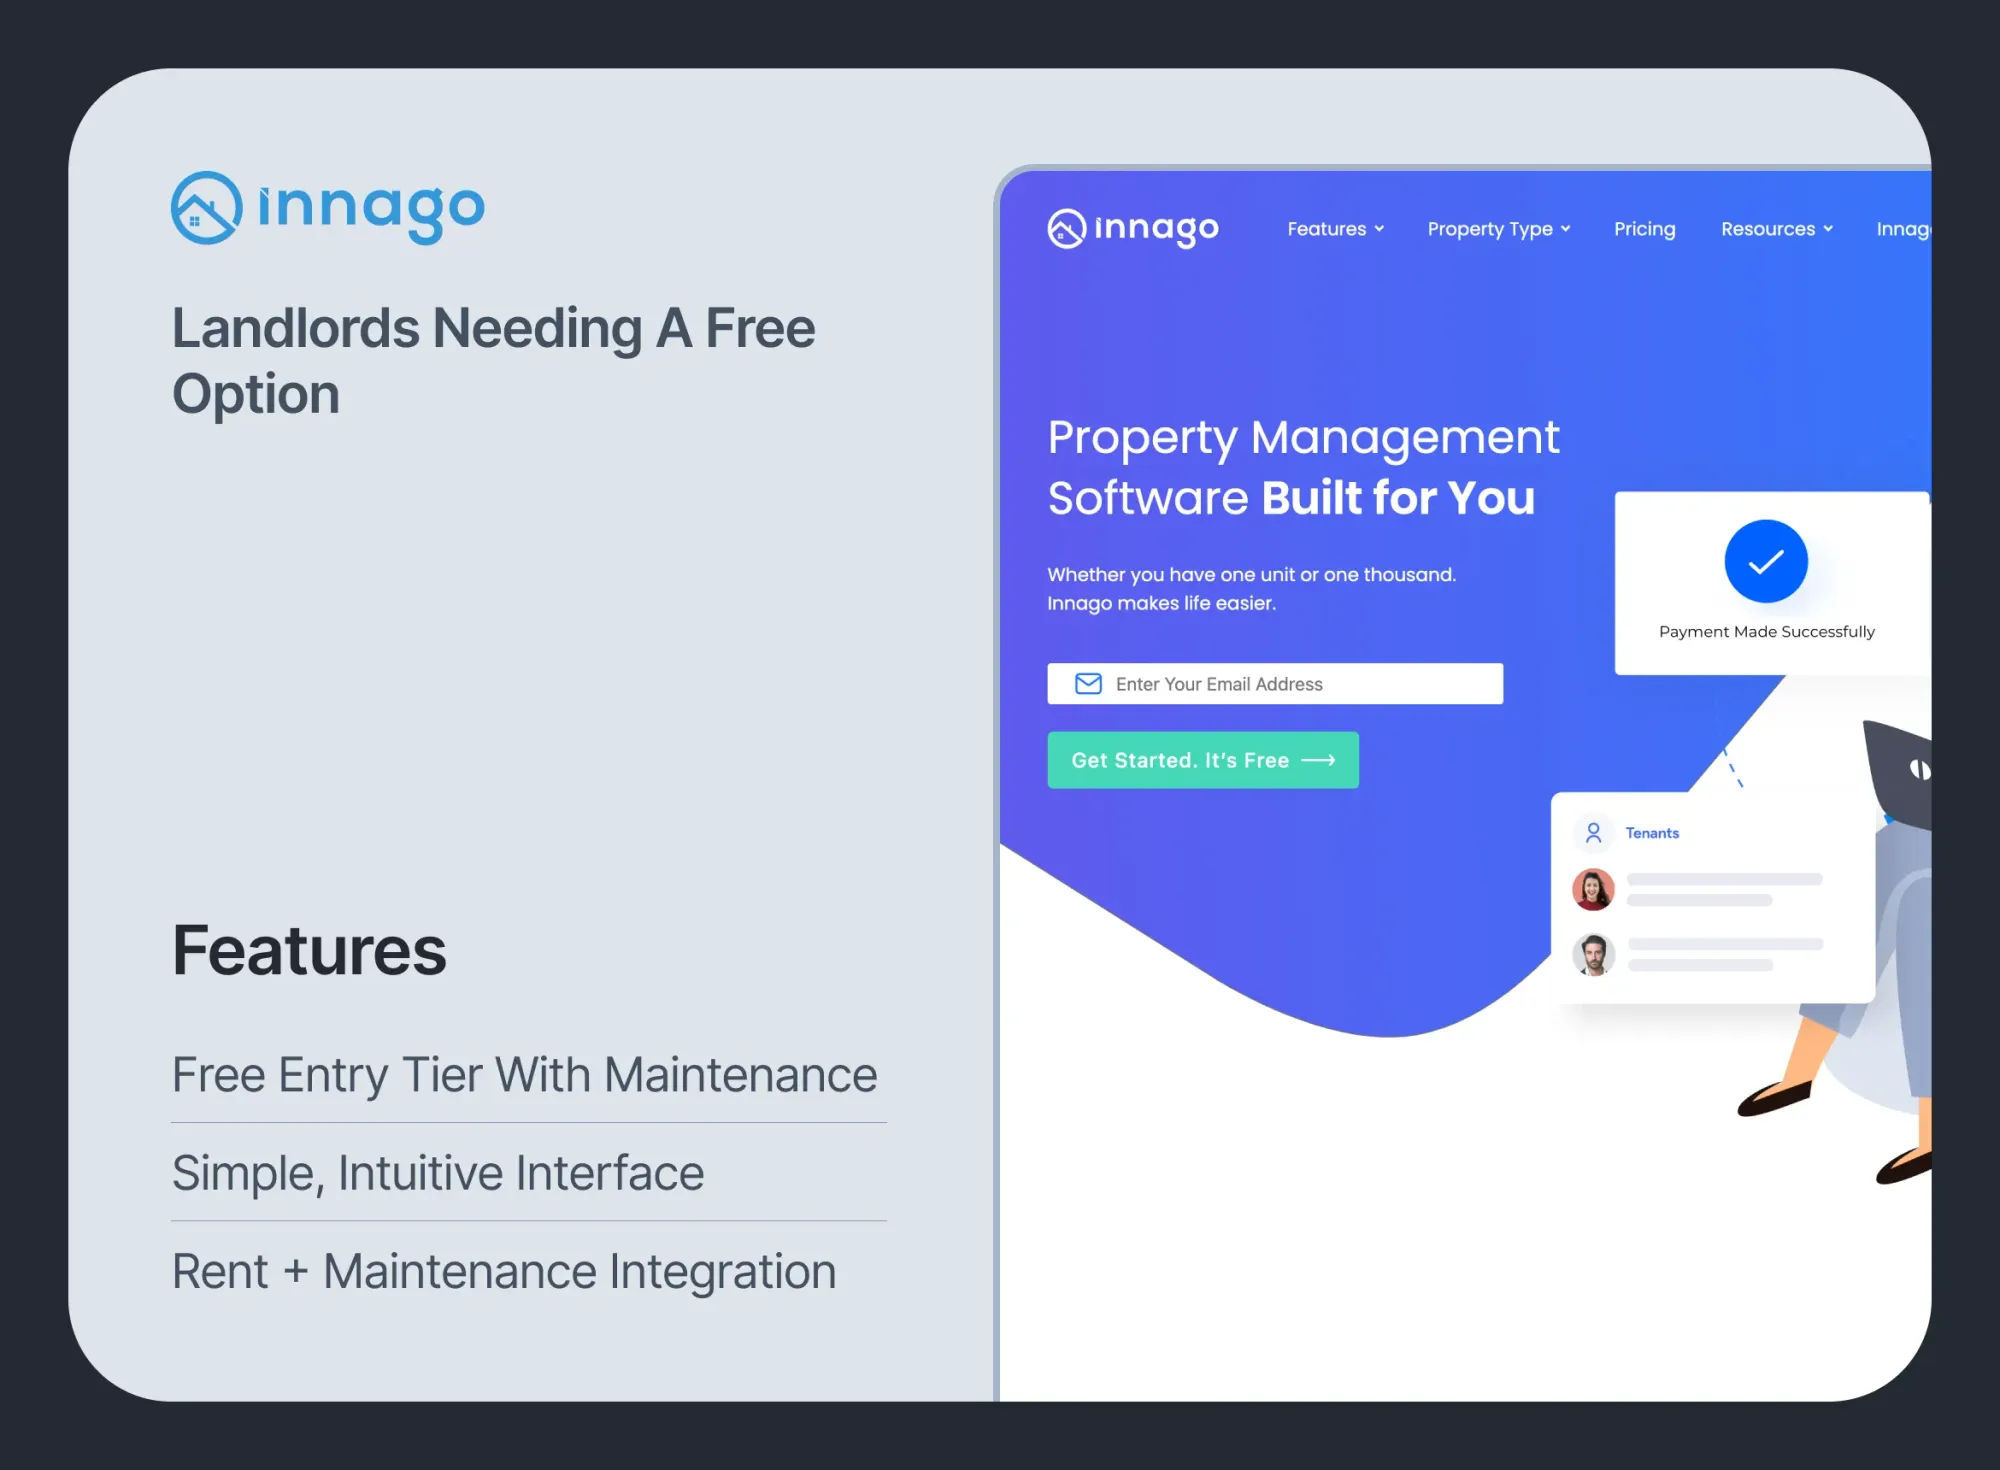This screenshot has height=1470, width=2000.
Task: Click the Tenants person outline icon
Action: 1594,832
